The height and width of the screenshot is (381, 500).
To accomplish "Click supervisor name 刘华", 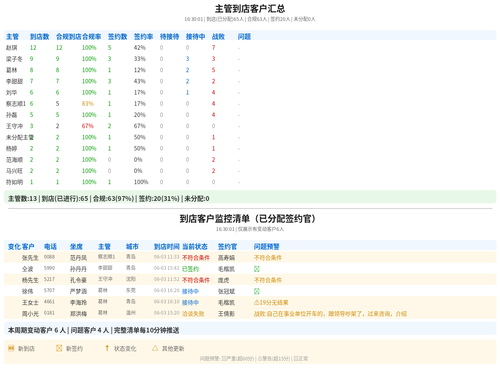I will pyautogui.click(x=12, y=92).
